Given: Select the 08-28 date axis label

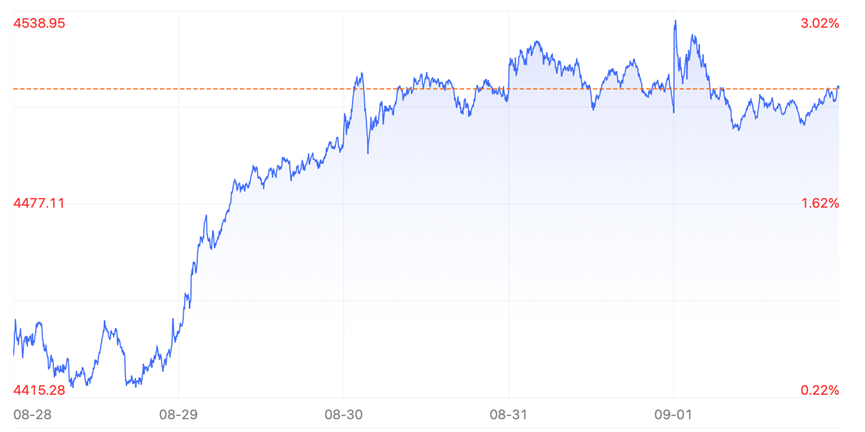Looking at the screenshot, I should pyautogui.click(x=27, y=413).
